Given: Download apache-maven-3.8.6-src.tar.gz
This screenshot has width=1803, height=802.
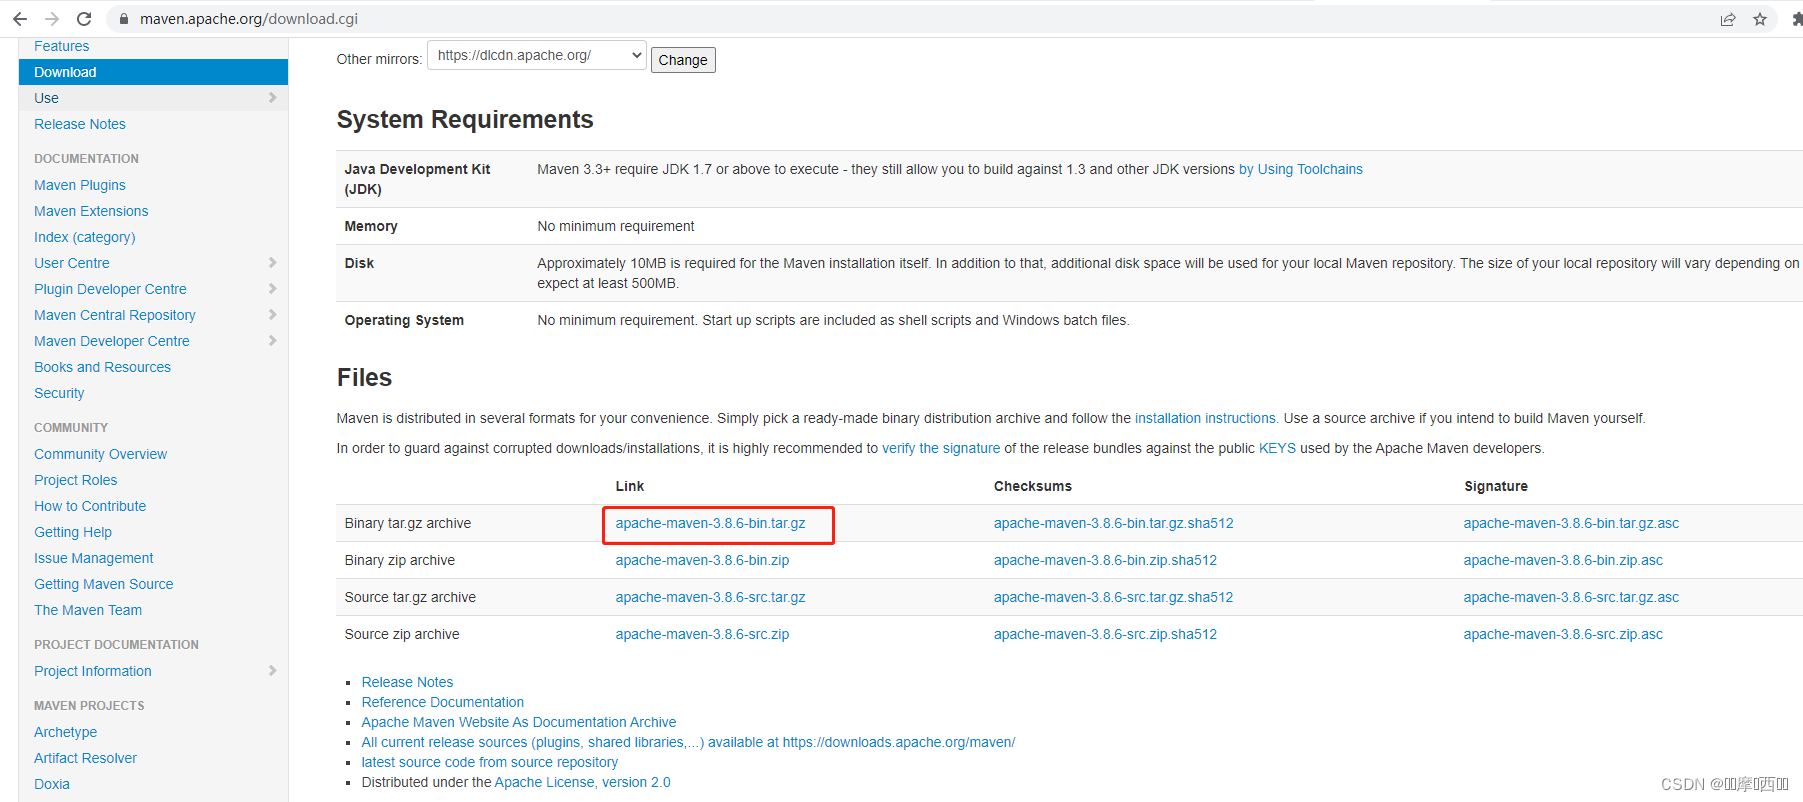Looking at the screenshot, I should click(710, 597).
